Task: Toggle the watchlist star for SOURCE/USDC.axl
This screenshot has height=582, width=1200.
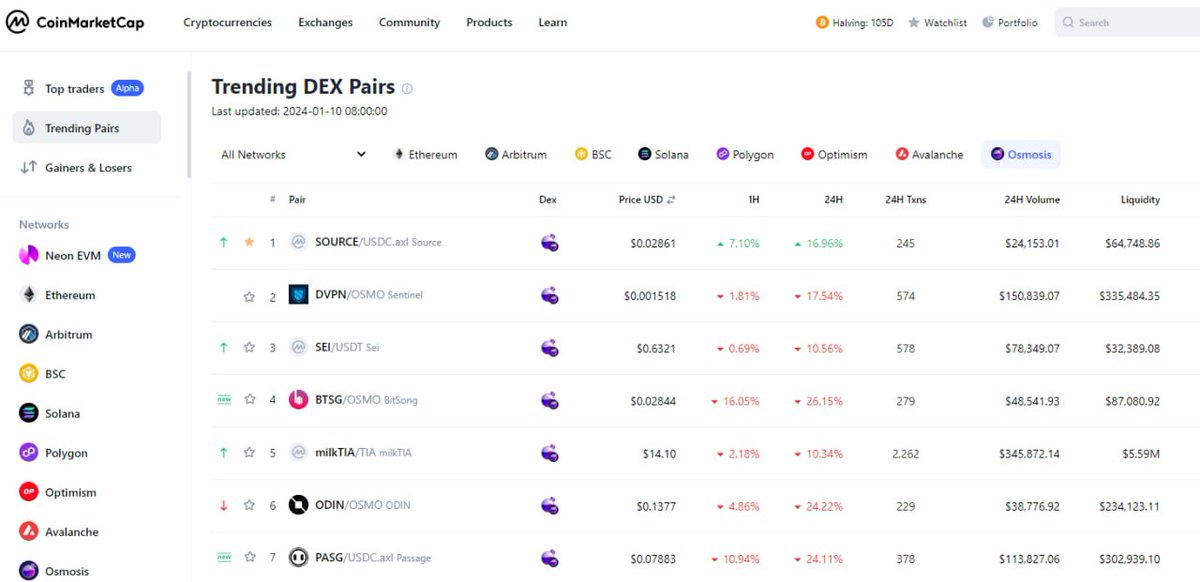Action: point(249,242)
